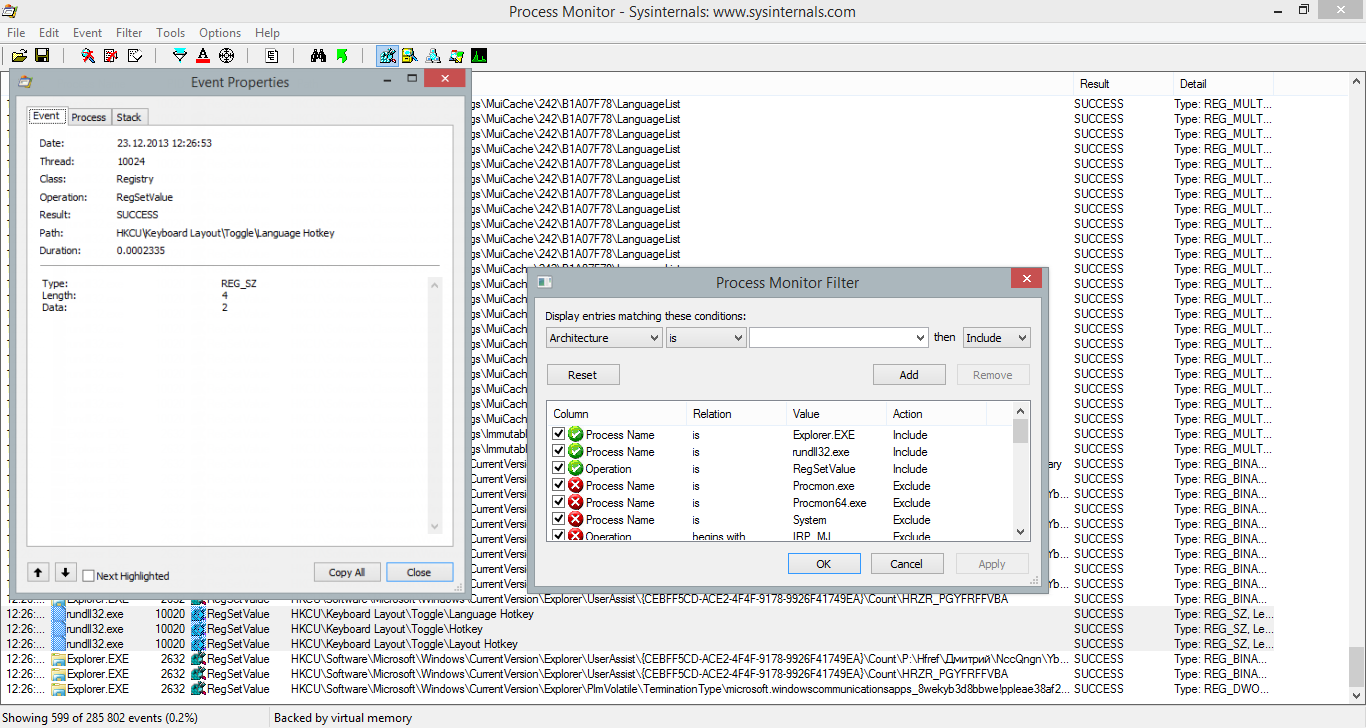Screen dimensions: 1366x728
Task: Open the Process Tree toolbar icon
Action: 272,56
